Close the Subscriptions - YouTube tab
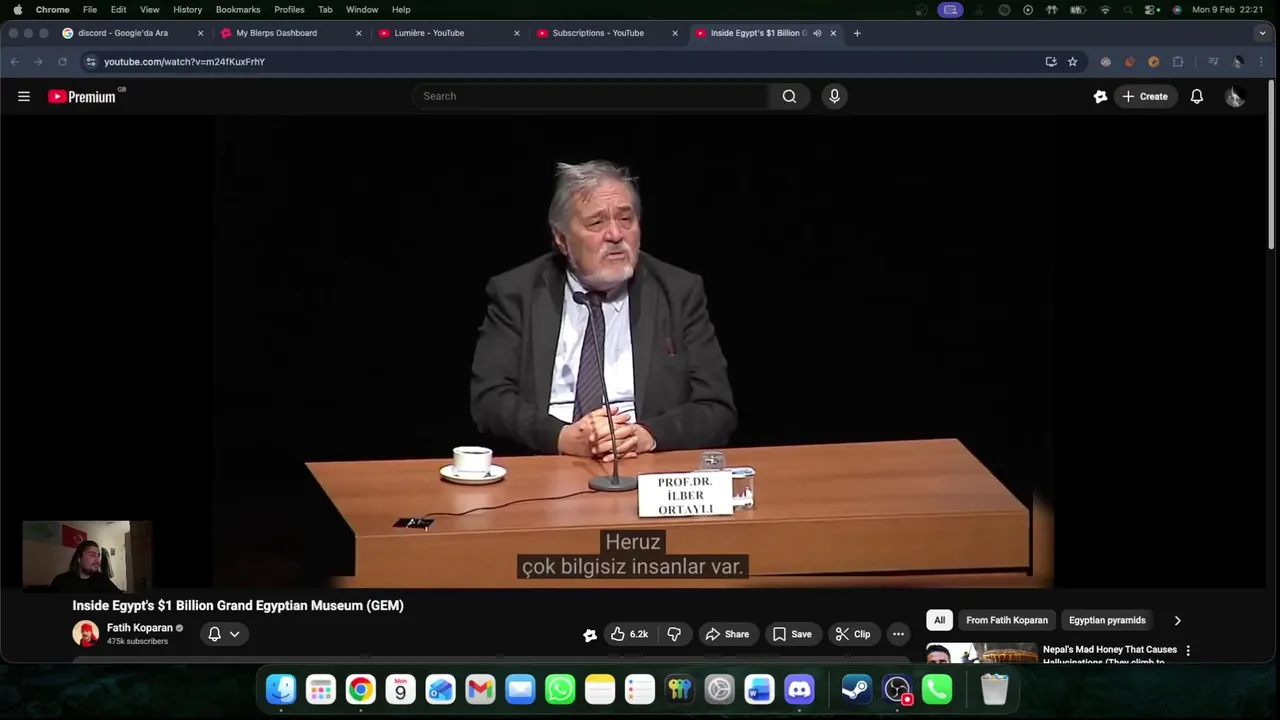The width and height of the screenshot is (1280, 720). (x=675, y=33)
